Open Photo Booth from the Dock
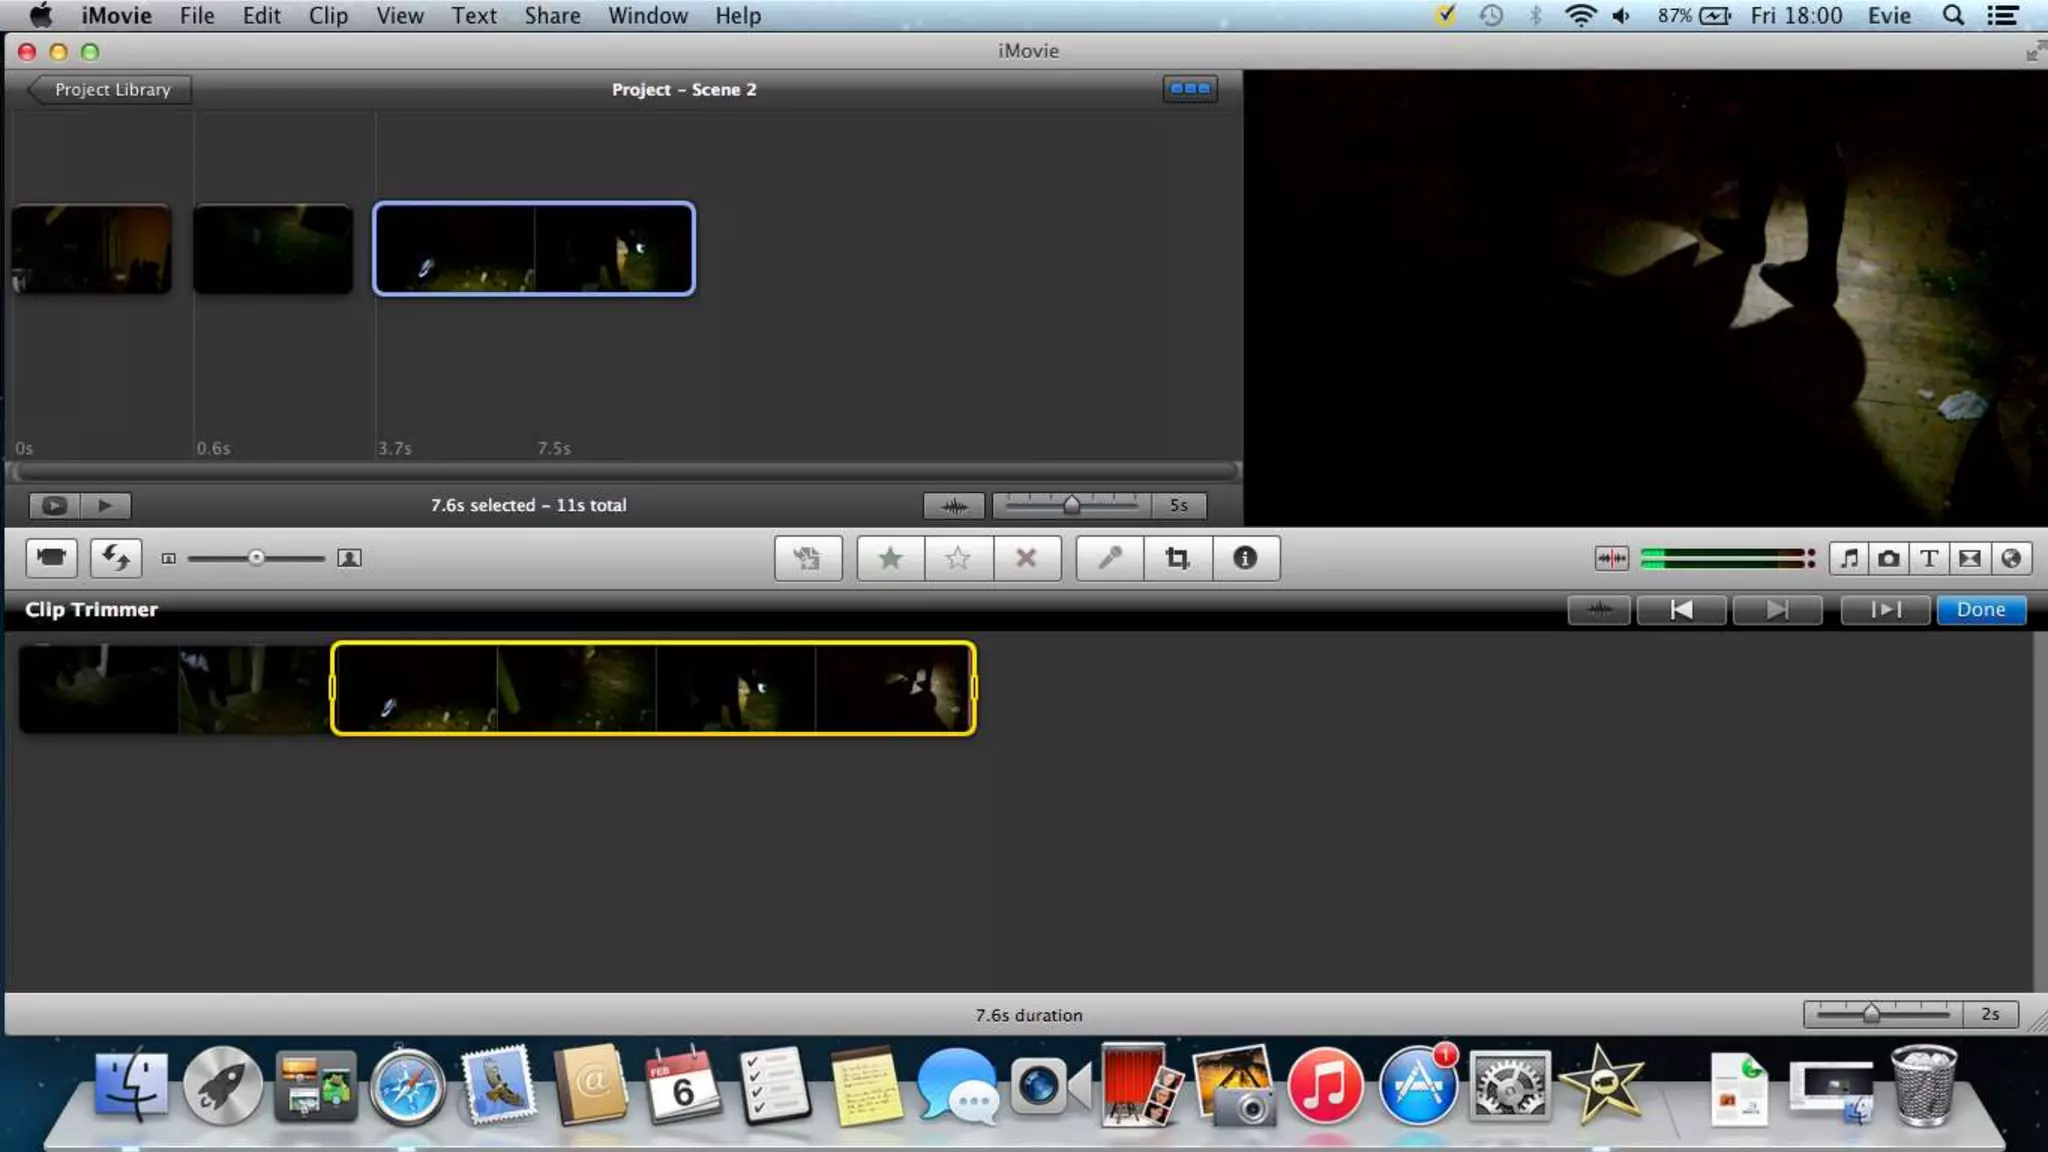This screenshot has width=2048, height=1152. (1139, 1086)
